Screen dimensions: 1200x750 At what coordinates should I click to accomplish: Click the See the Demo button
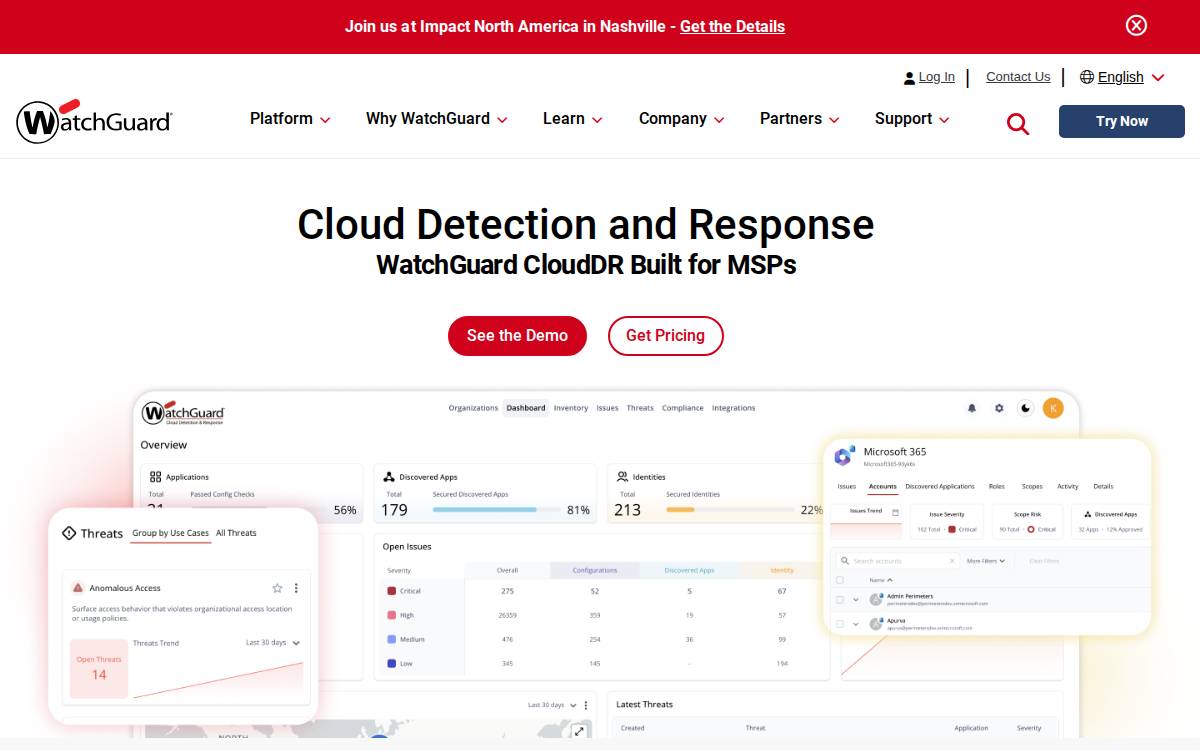(517, 336)
